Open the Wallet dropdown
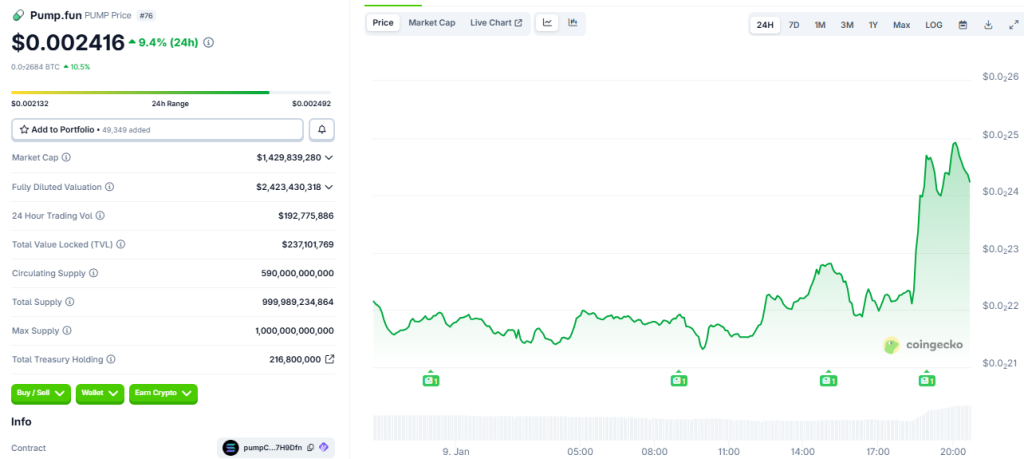This screenshot has width=1024, height=459. tap(100, 394)
